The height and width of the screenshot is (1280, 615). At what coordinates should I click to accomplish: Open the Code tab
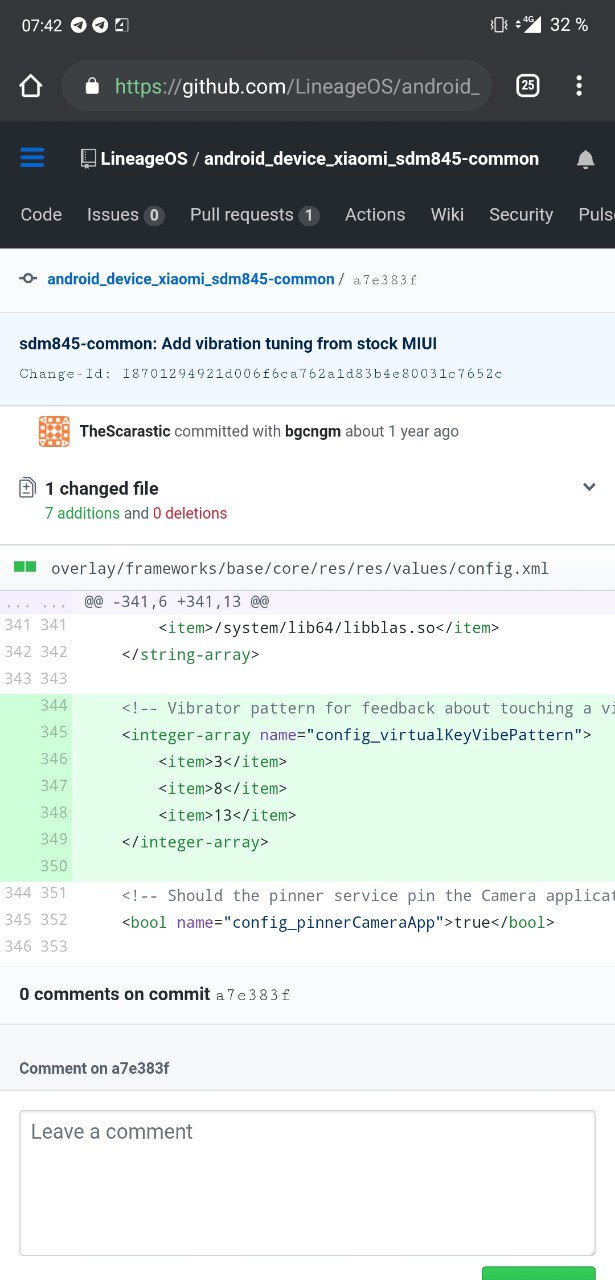[x=41, y=214]
